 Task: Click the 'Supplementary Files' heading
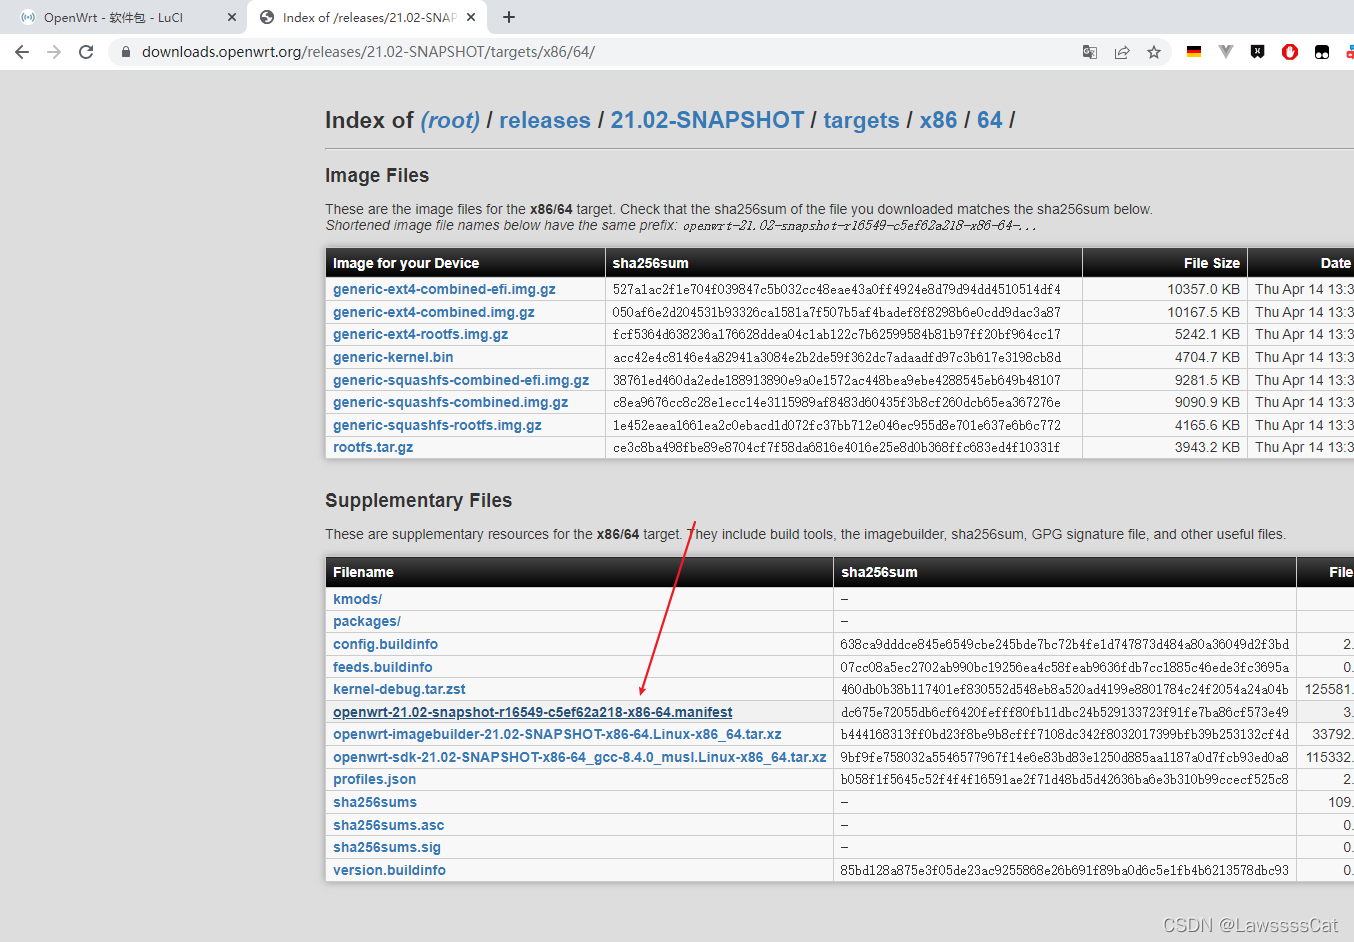click(x=418, y=500)
